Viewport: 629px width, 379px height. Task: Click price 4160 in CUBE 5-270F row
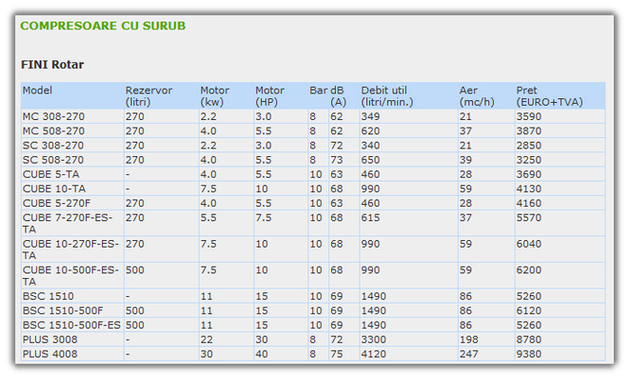coord(529,203)
